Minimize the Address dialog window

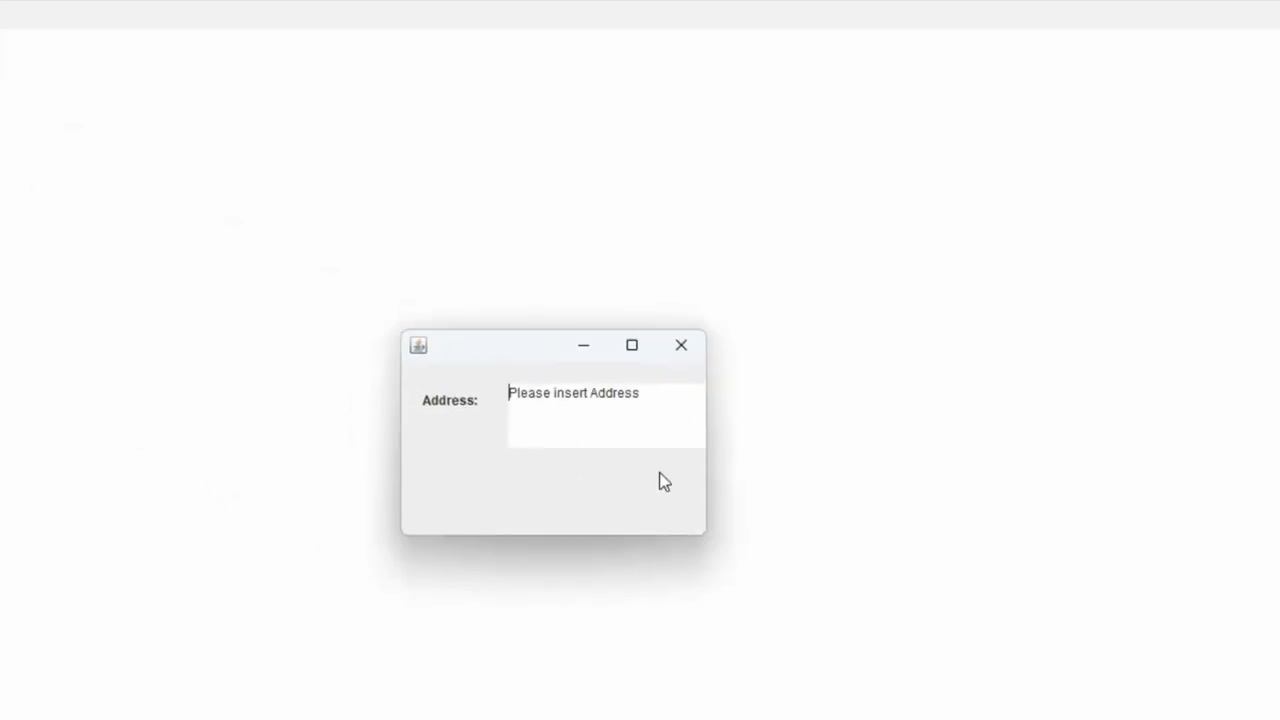pos(583,345)
